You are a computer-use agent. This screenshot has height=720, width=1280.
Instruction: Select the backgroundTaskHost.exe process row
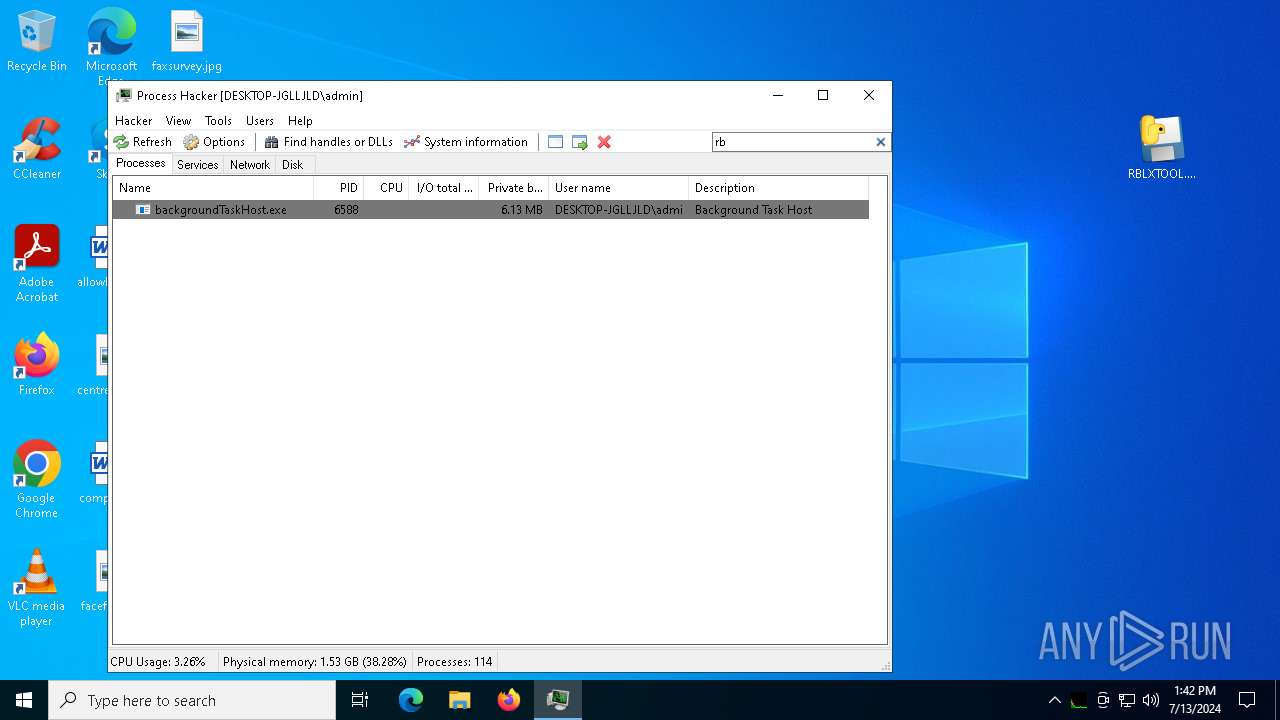click(490, 210)
